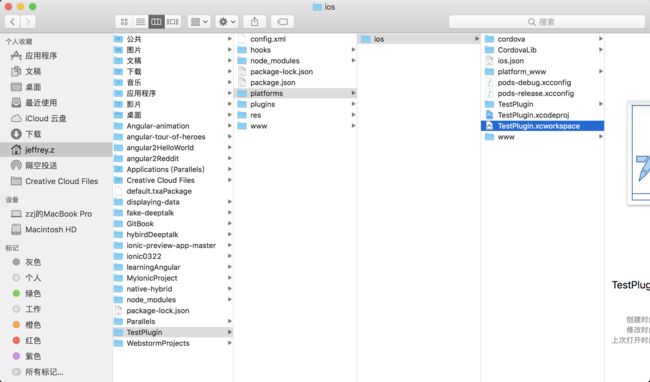Select the 音乐 folder

(173, 82)
